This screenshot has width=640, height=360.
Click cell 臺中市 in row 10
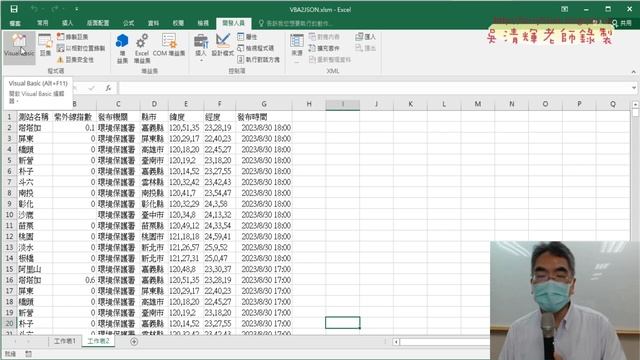[153, 215]
